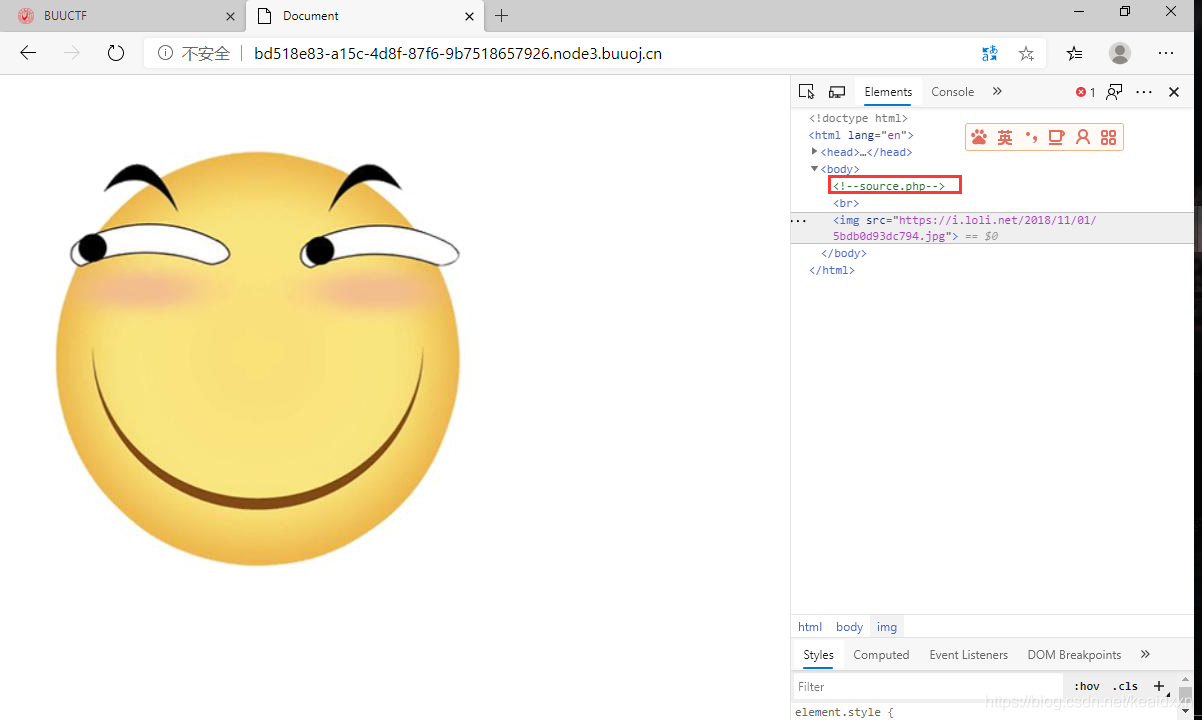Viewport: 1202px width, 720px height.
Task: Toggle the punctuation icon in IME toolbar
Action: coord(1031,138)
